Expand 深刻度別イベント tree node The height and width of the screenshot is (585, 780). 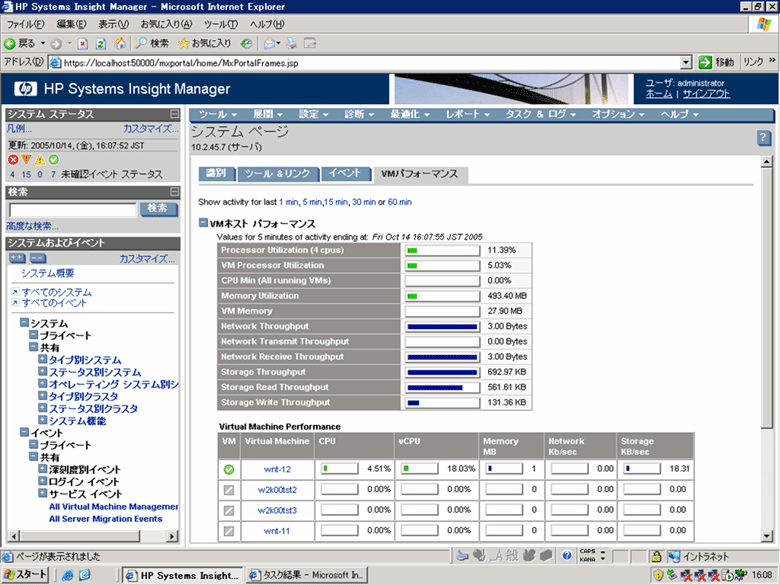coord(43,469)
